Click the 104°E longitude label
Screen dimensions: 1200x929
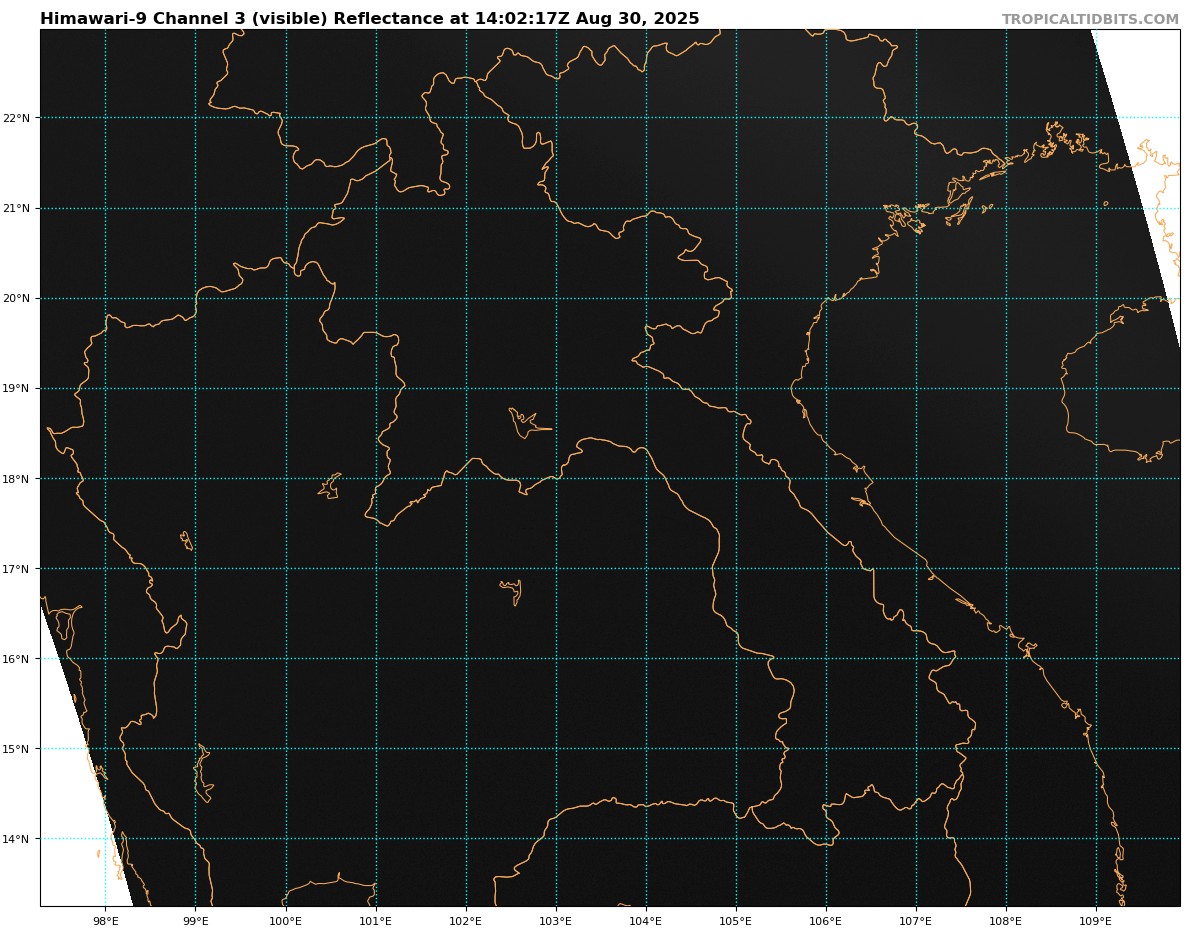[x=646, y=921]
